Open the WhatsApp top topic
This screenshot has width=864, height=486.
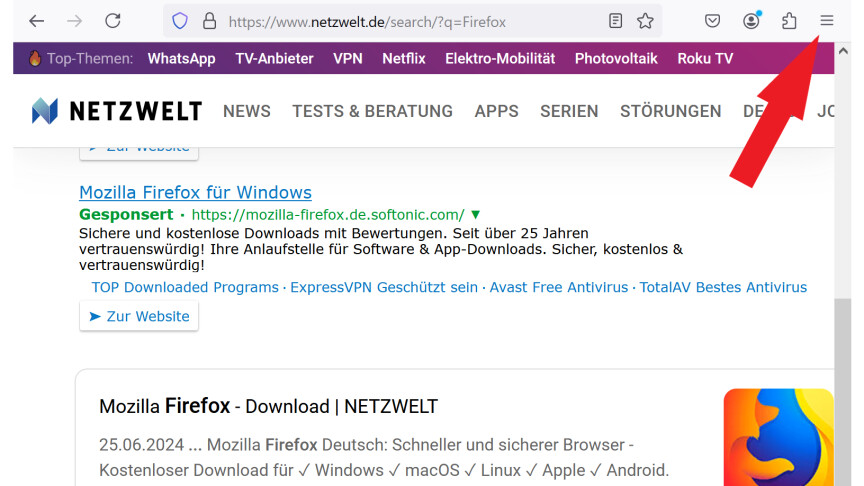[181, 58]
